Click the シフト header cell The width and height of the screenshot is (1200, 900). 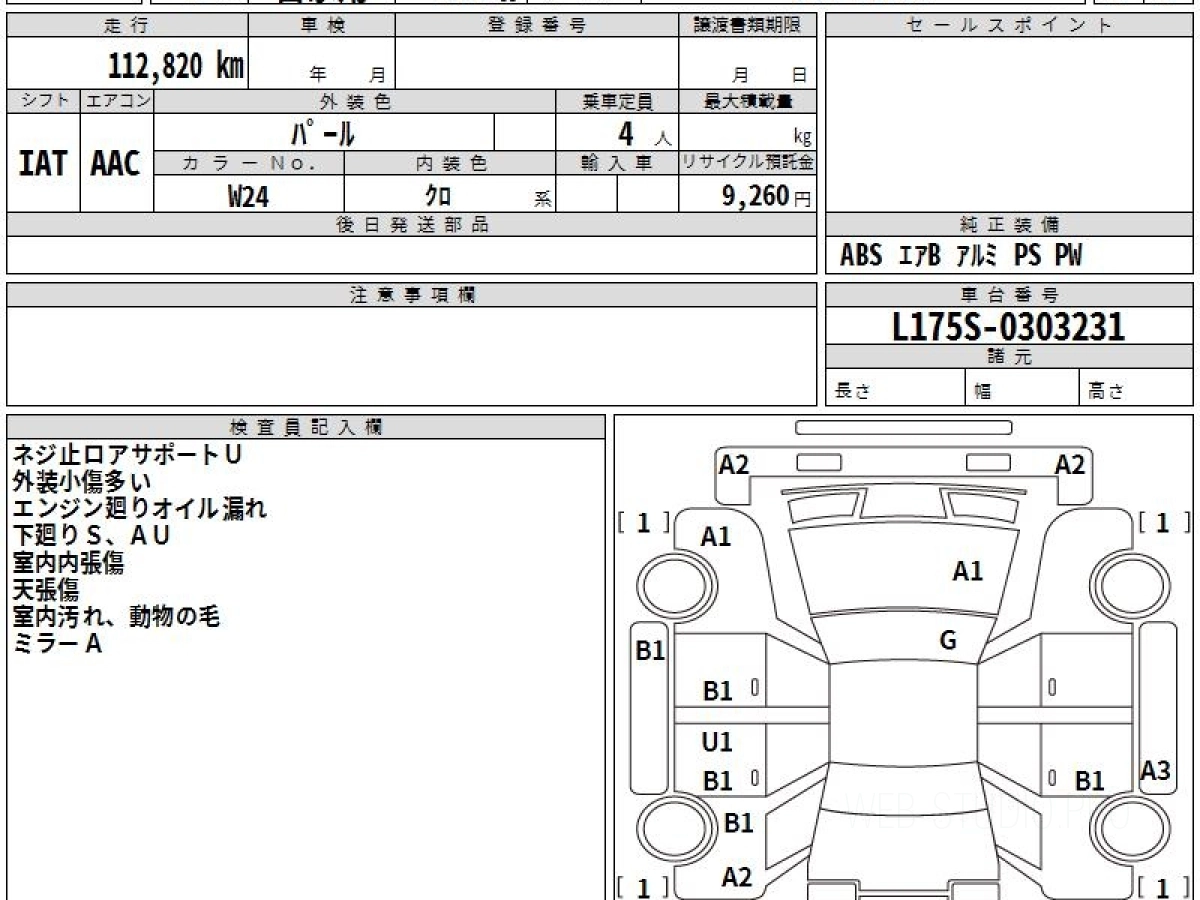[44, 101]
